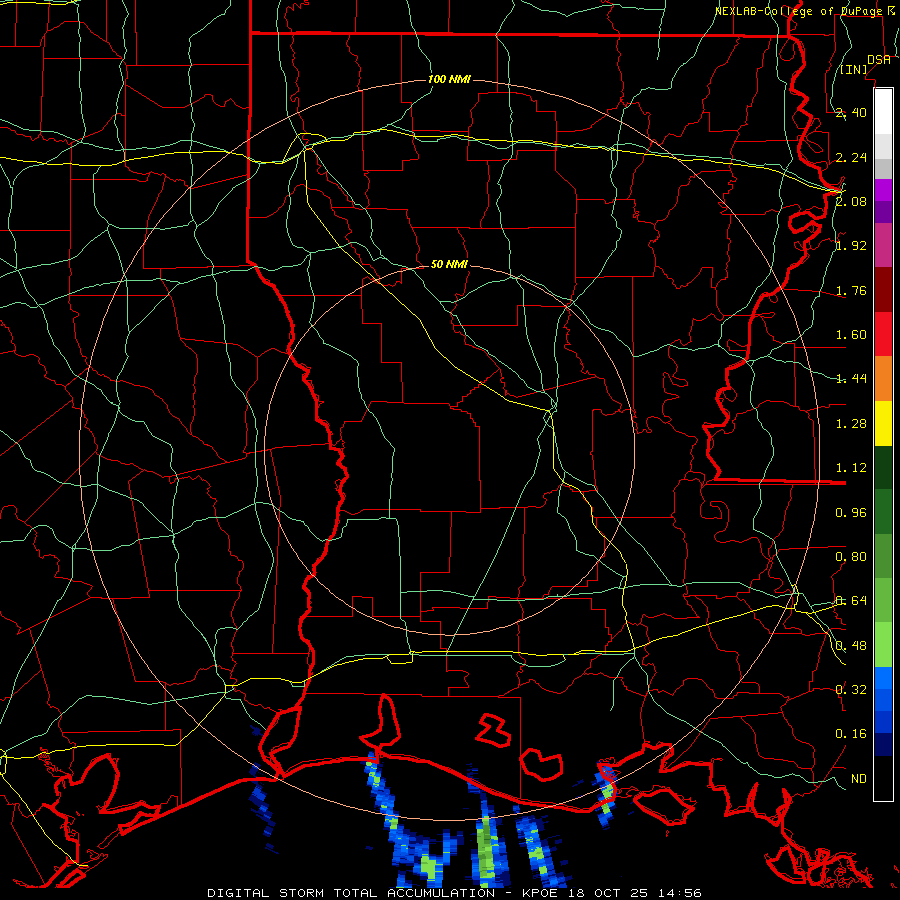Click the ND no-data label

859,779
